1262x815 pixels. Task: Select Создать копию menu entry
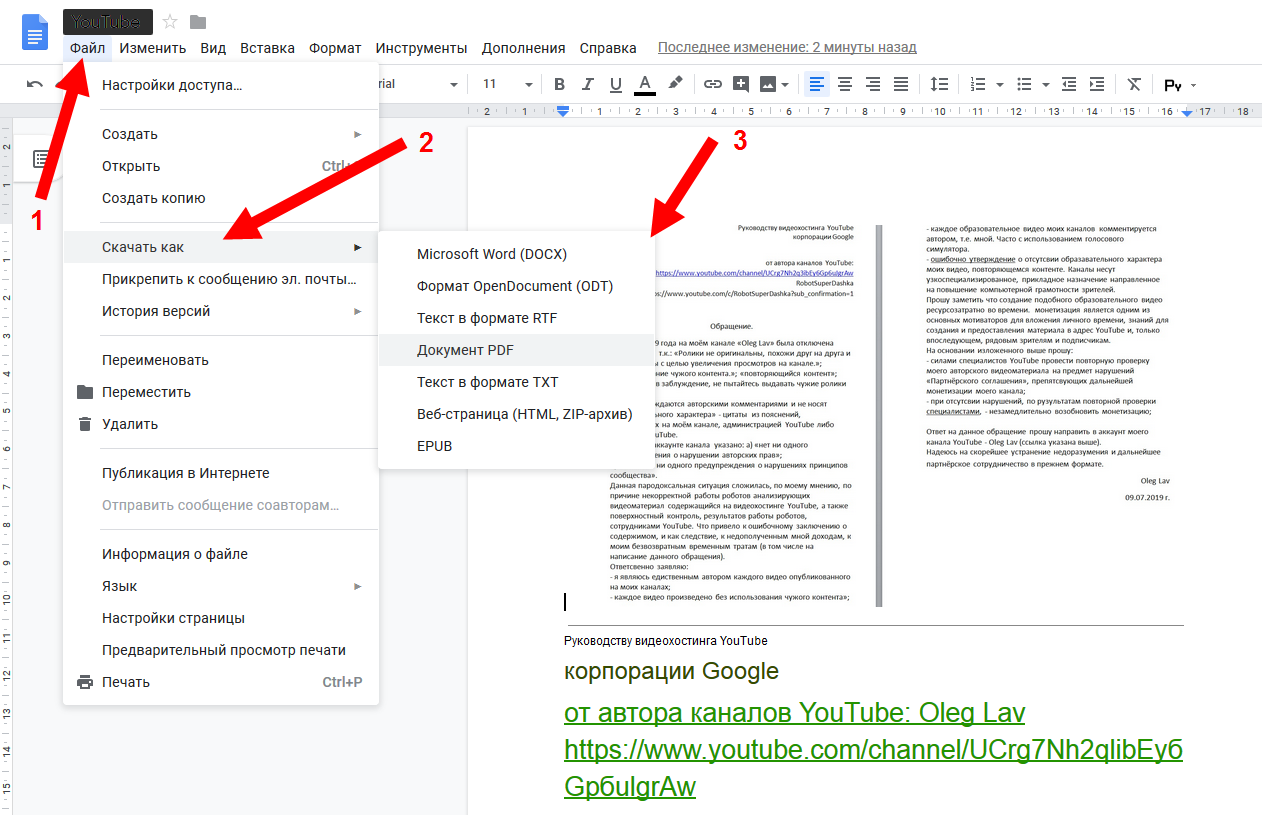221,198
